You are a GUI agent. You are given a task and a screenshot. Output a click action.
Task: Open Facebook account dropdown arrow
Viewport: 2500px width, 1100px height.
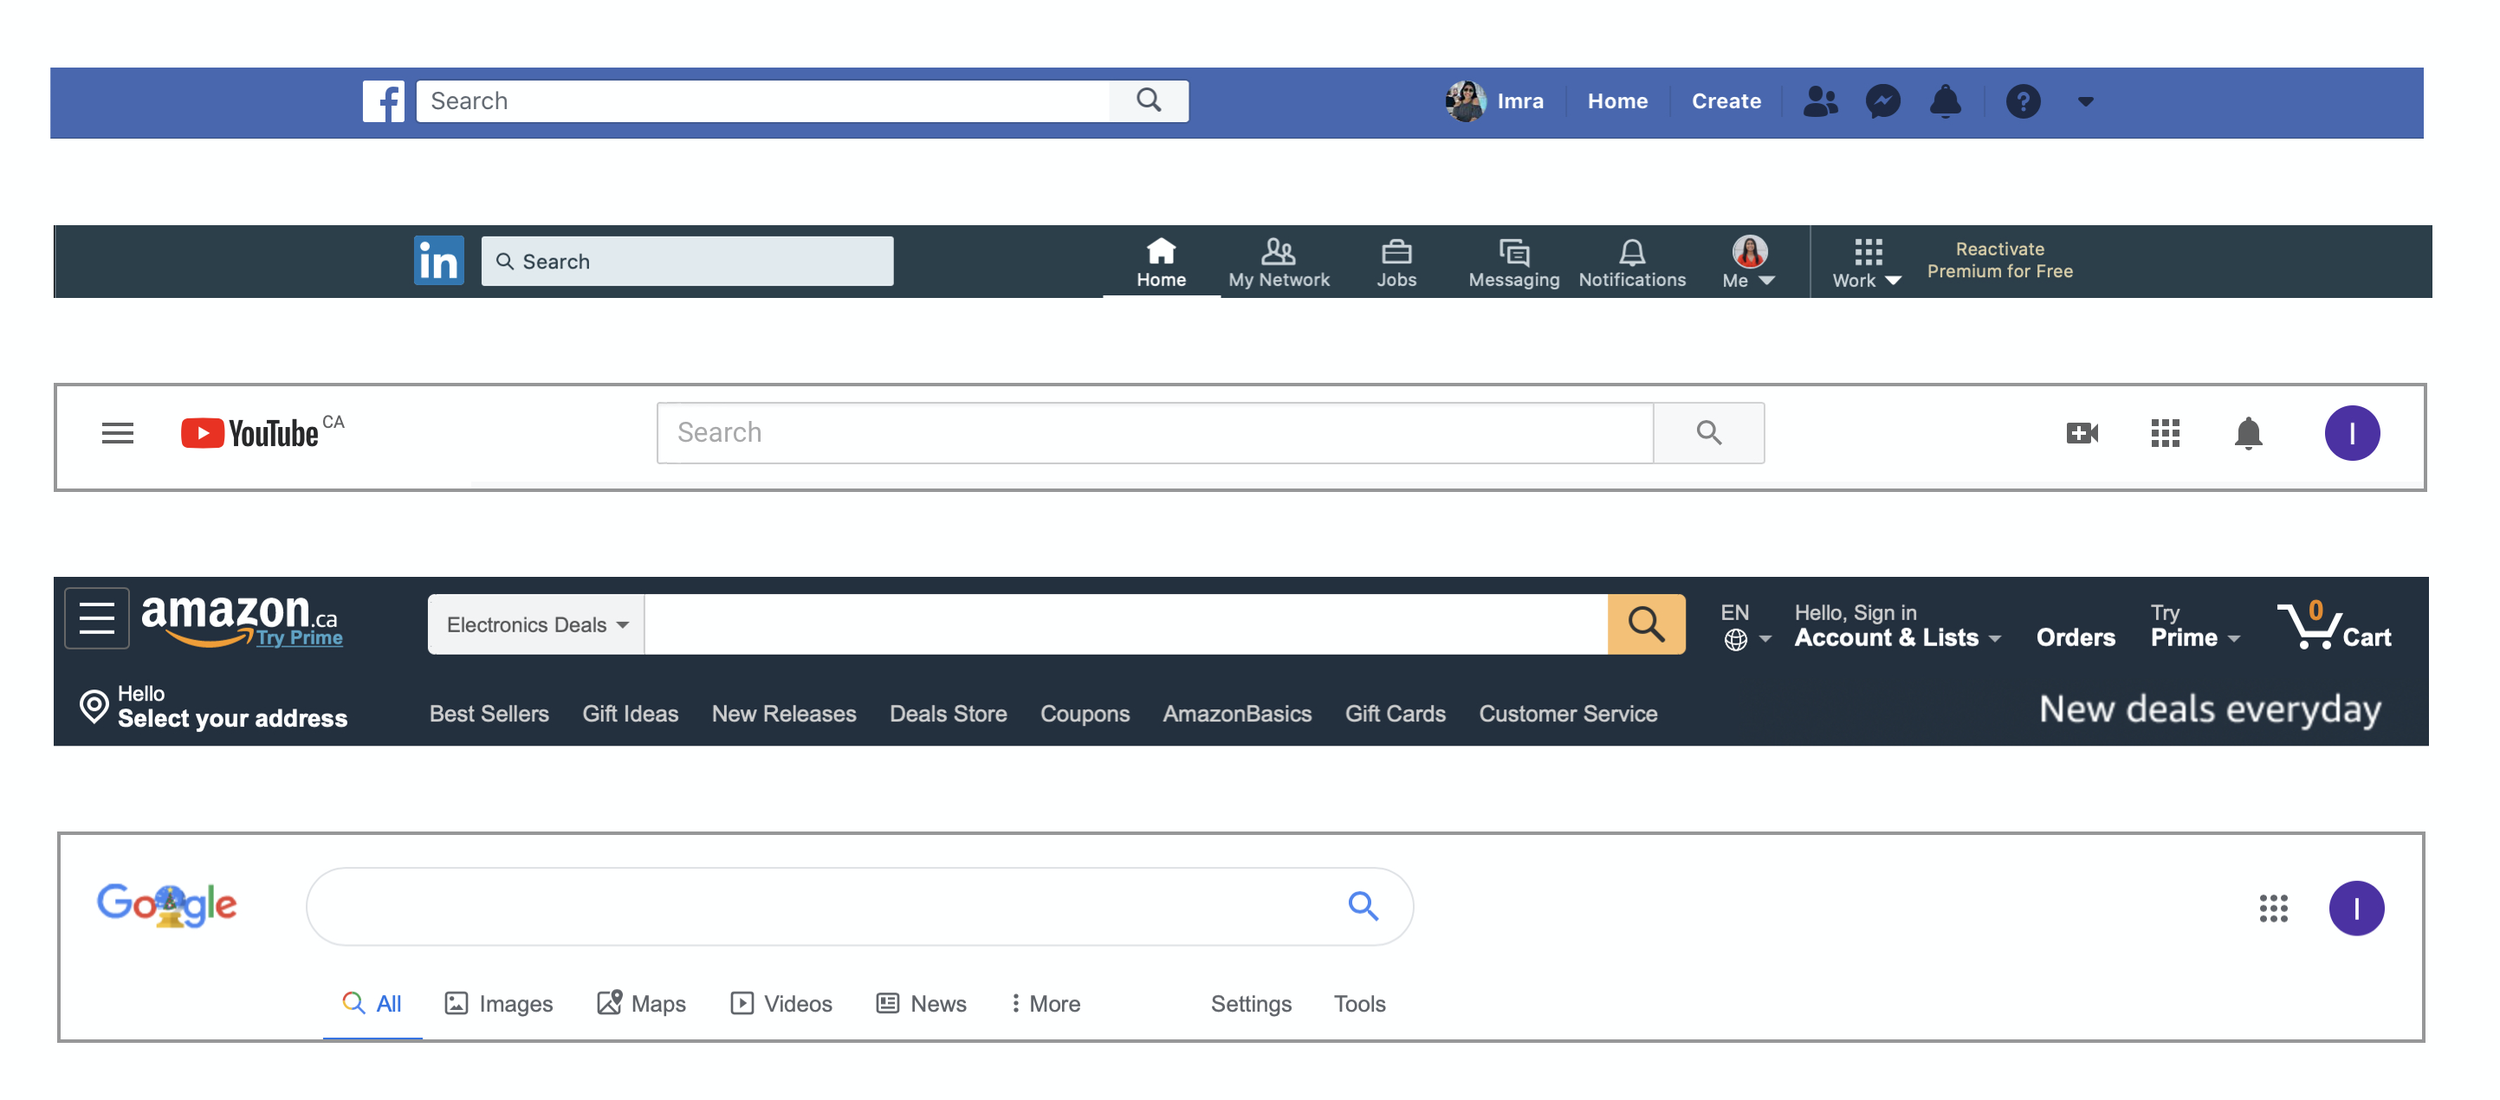click(x=2085, y=101)
